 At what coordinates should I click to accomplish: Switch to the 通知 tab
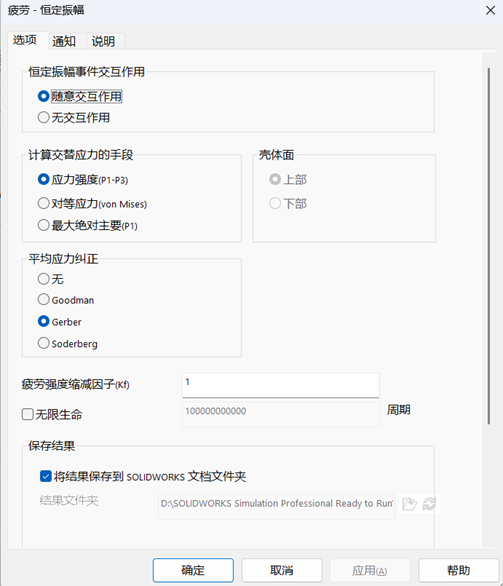pos(64,41)
